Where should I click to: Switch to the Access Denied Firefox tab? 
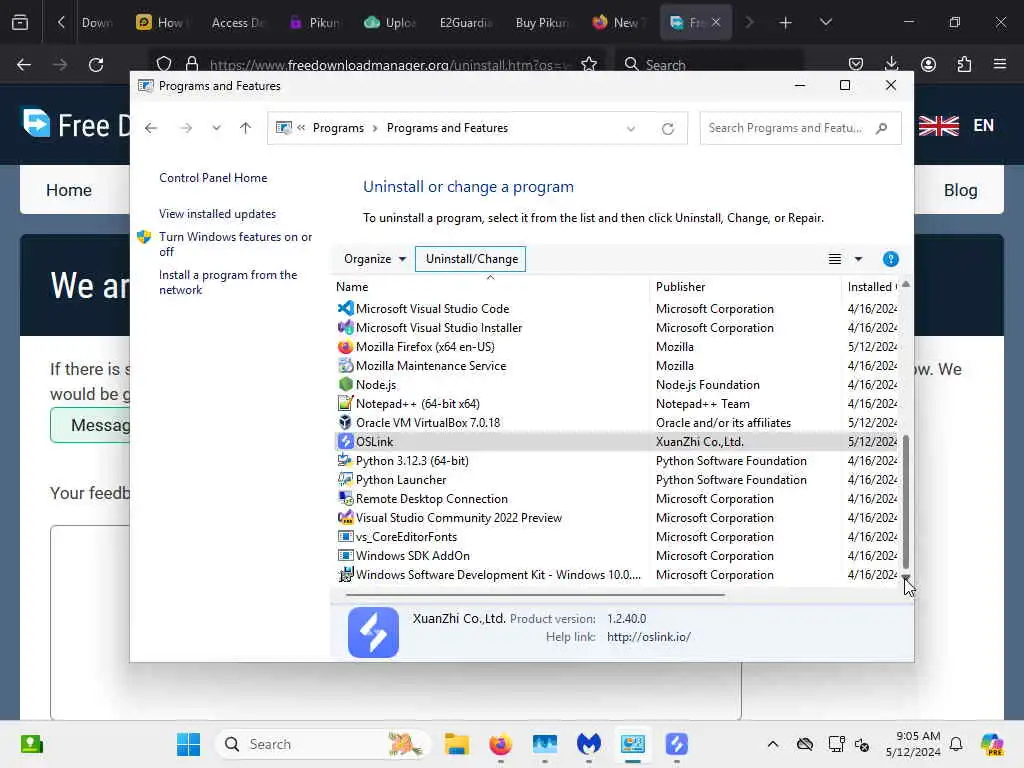pyautogui.click(x=238, y=23)
